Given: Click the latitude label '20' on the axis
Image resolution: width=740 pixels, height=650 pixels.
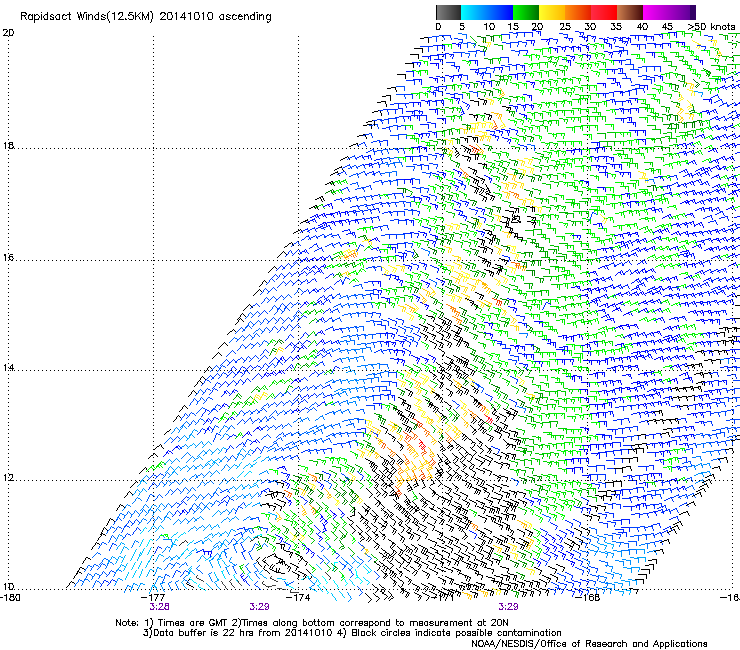Looking at the screenshot, I should [8, 33].
